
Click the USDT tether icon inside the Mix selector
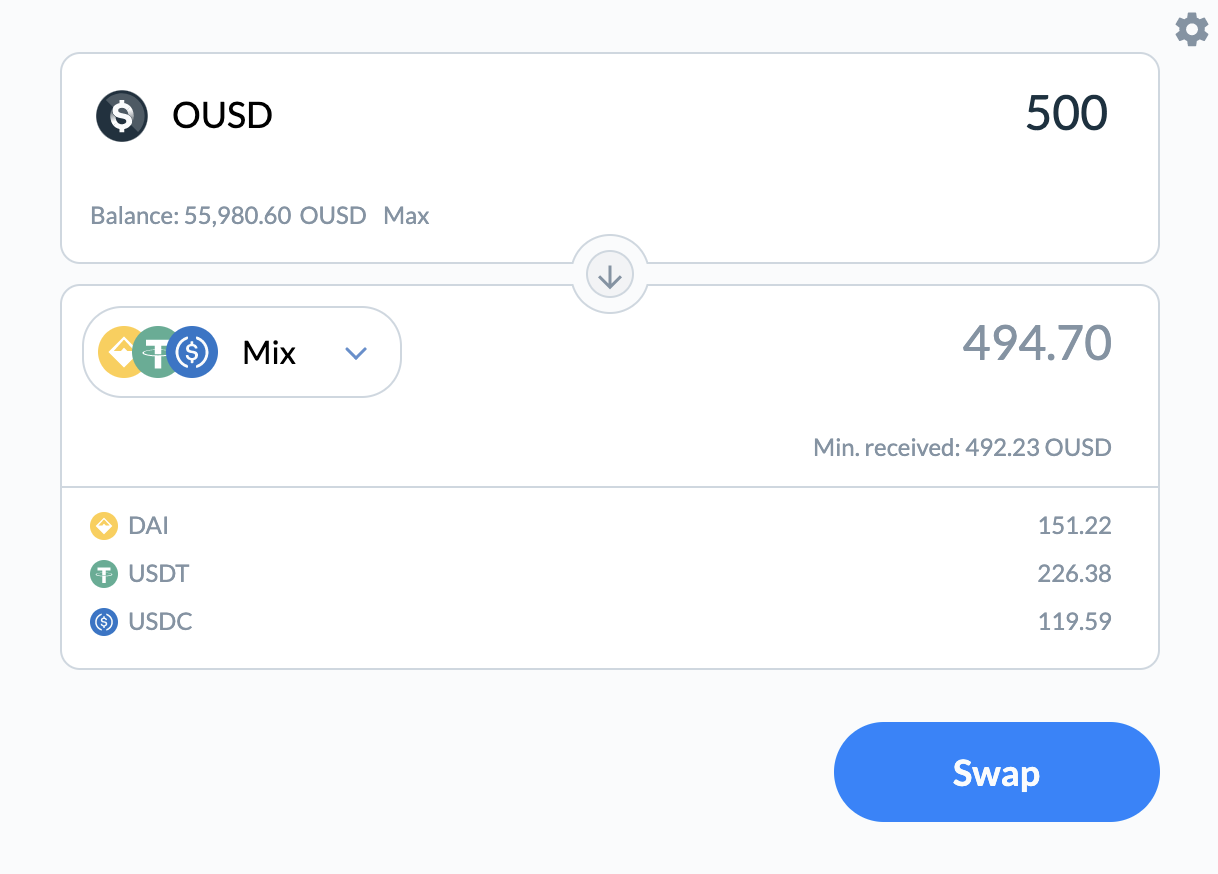157,352
